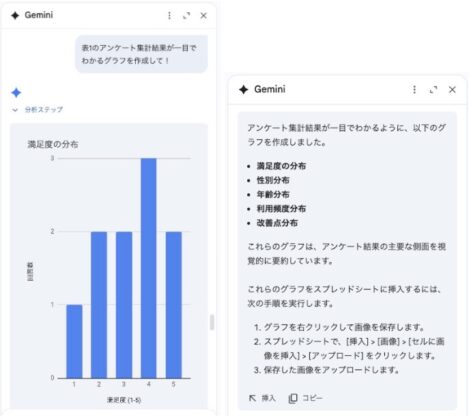Viewport: 469px width, 420px height.
Task: Click the 年齢分布 bullet item
Action: (x=273, y=195)
